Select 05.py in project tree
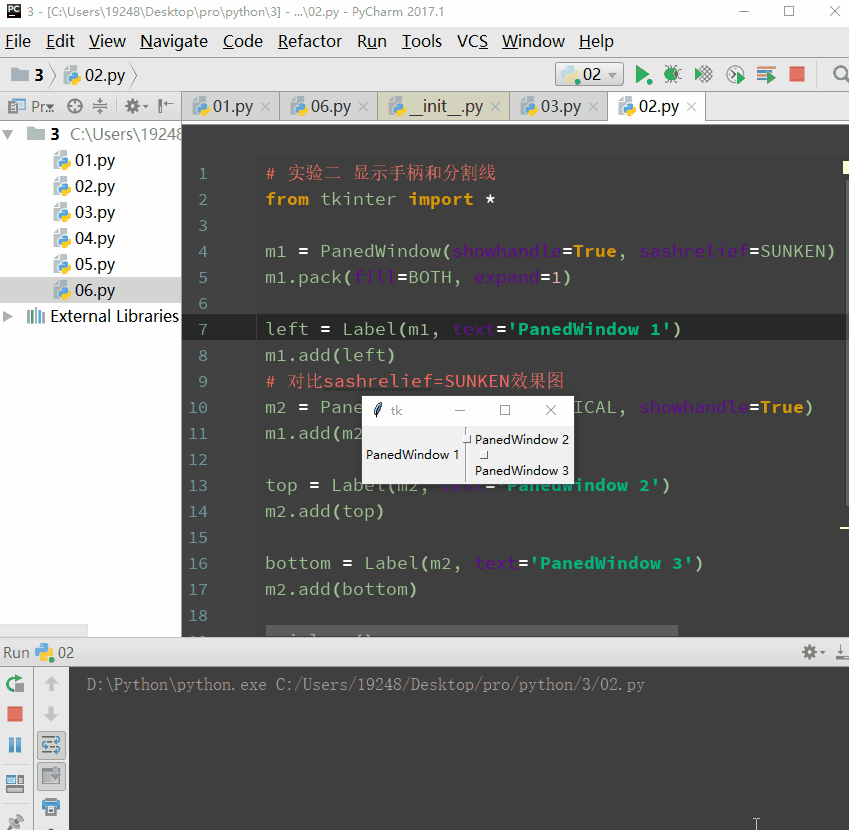The height and width of the screenshot is (830, 849). 84,264
